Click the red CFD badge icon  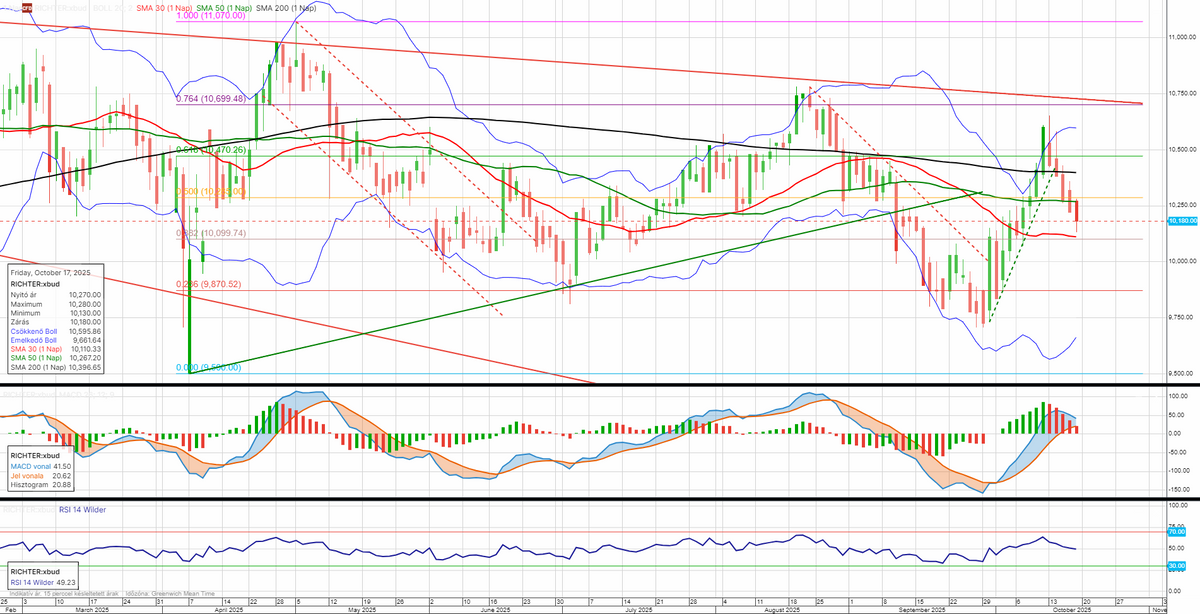click(x=26, y=7)
